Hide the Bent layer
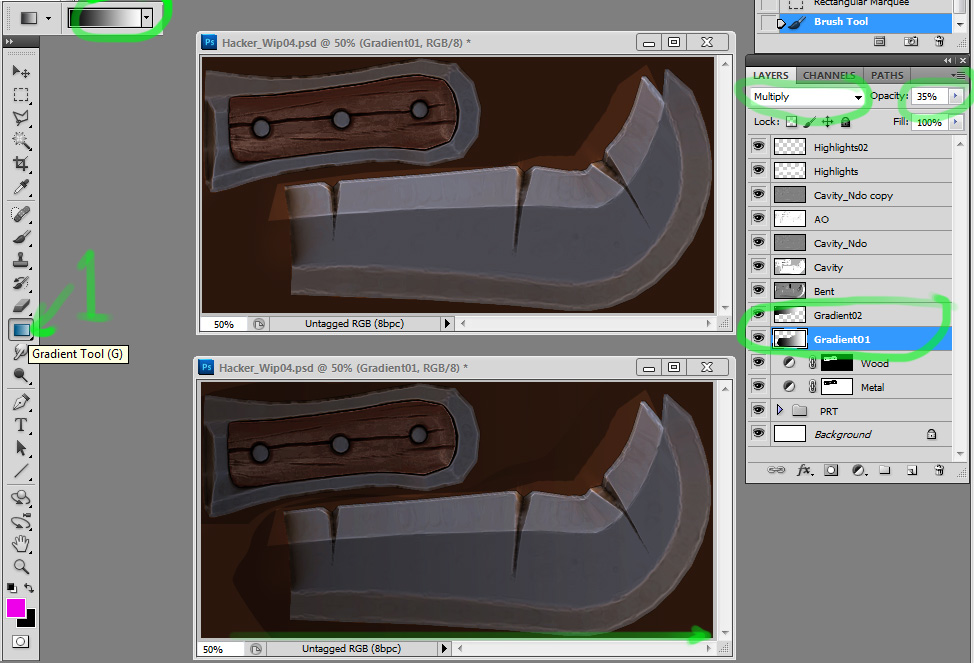This screenshot has width=974, height=663. (758, 290)
